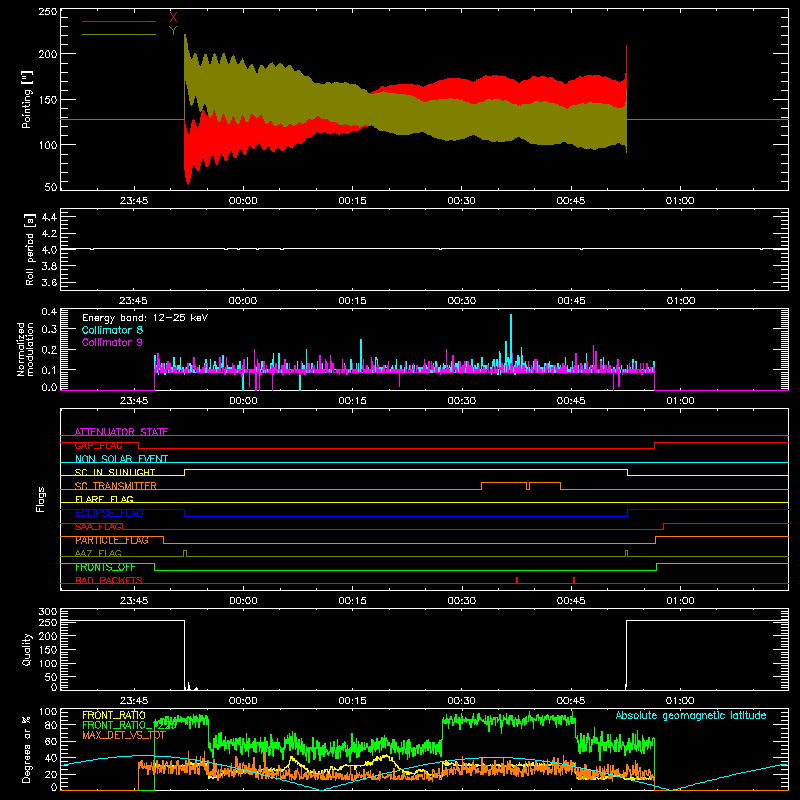The height and width of the screenshot is (800, 800).
Task: Click the 4.4 value on Roll period axis
Action: click(49, 217)
